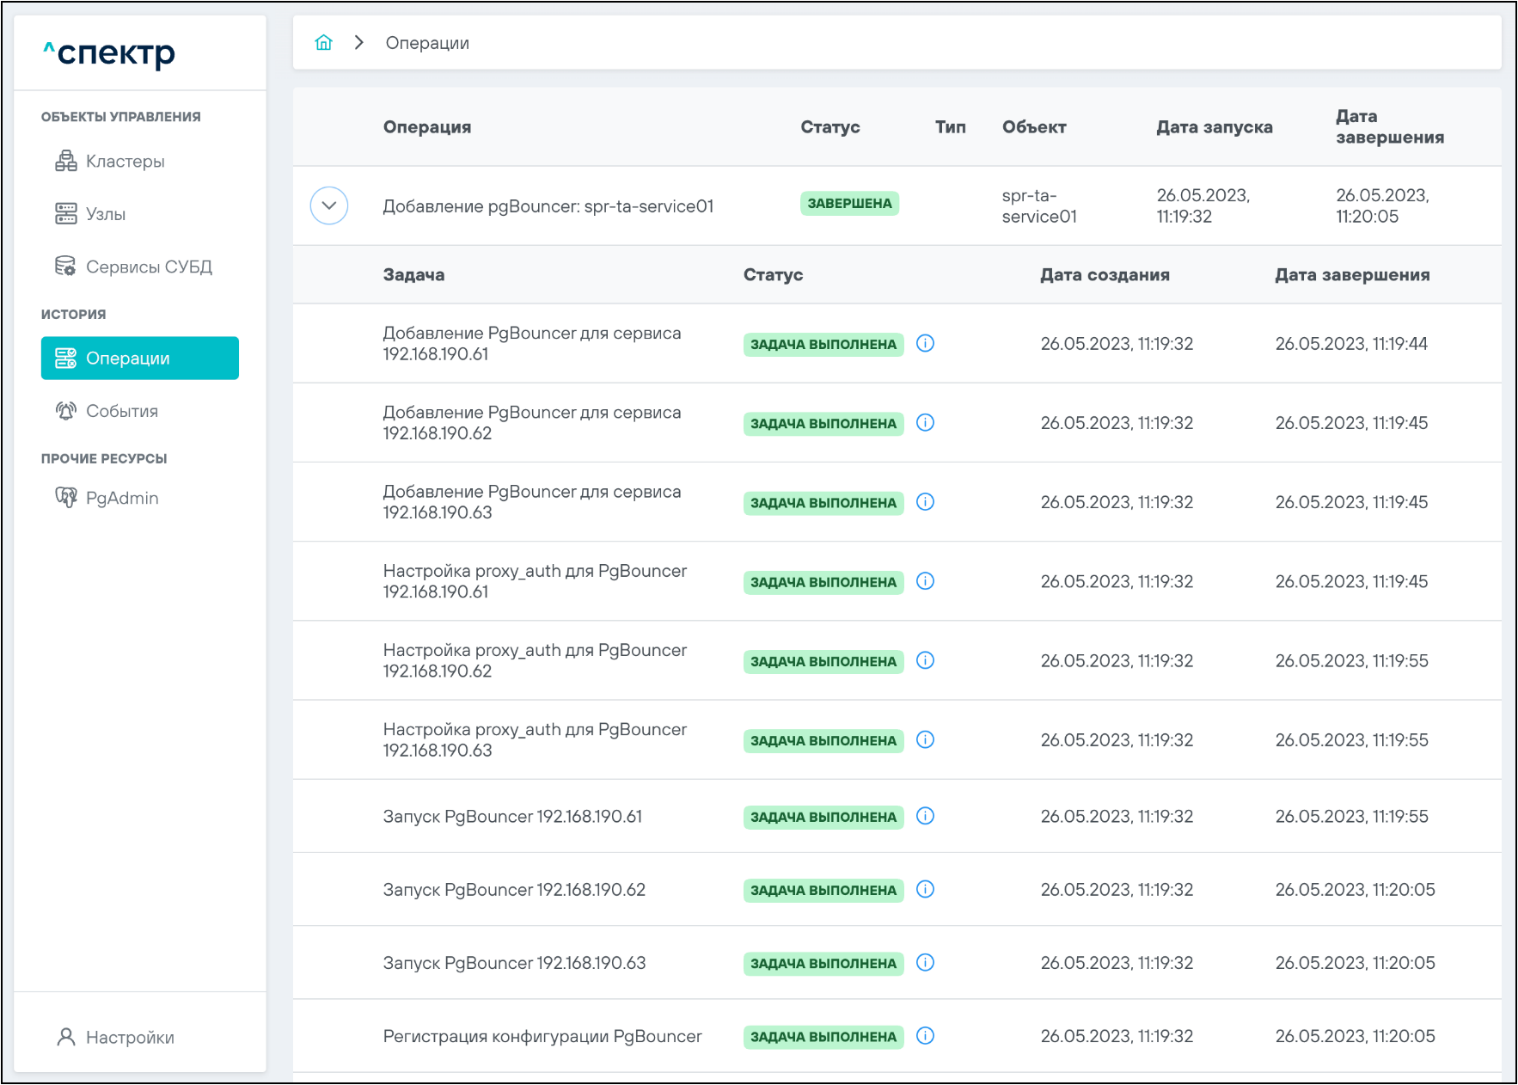Click the Операции breadcrumb text
Viewport: 1518px width, 1085px height.
coord(427,43)
